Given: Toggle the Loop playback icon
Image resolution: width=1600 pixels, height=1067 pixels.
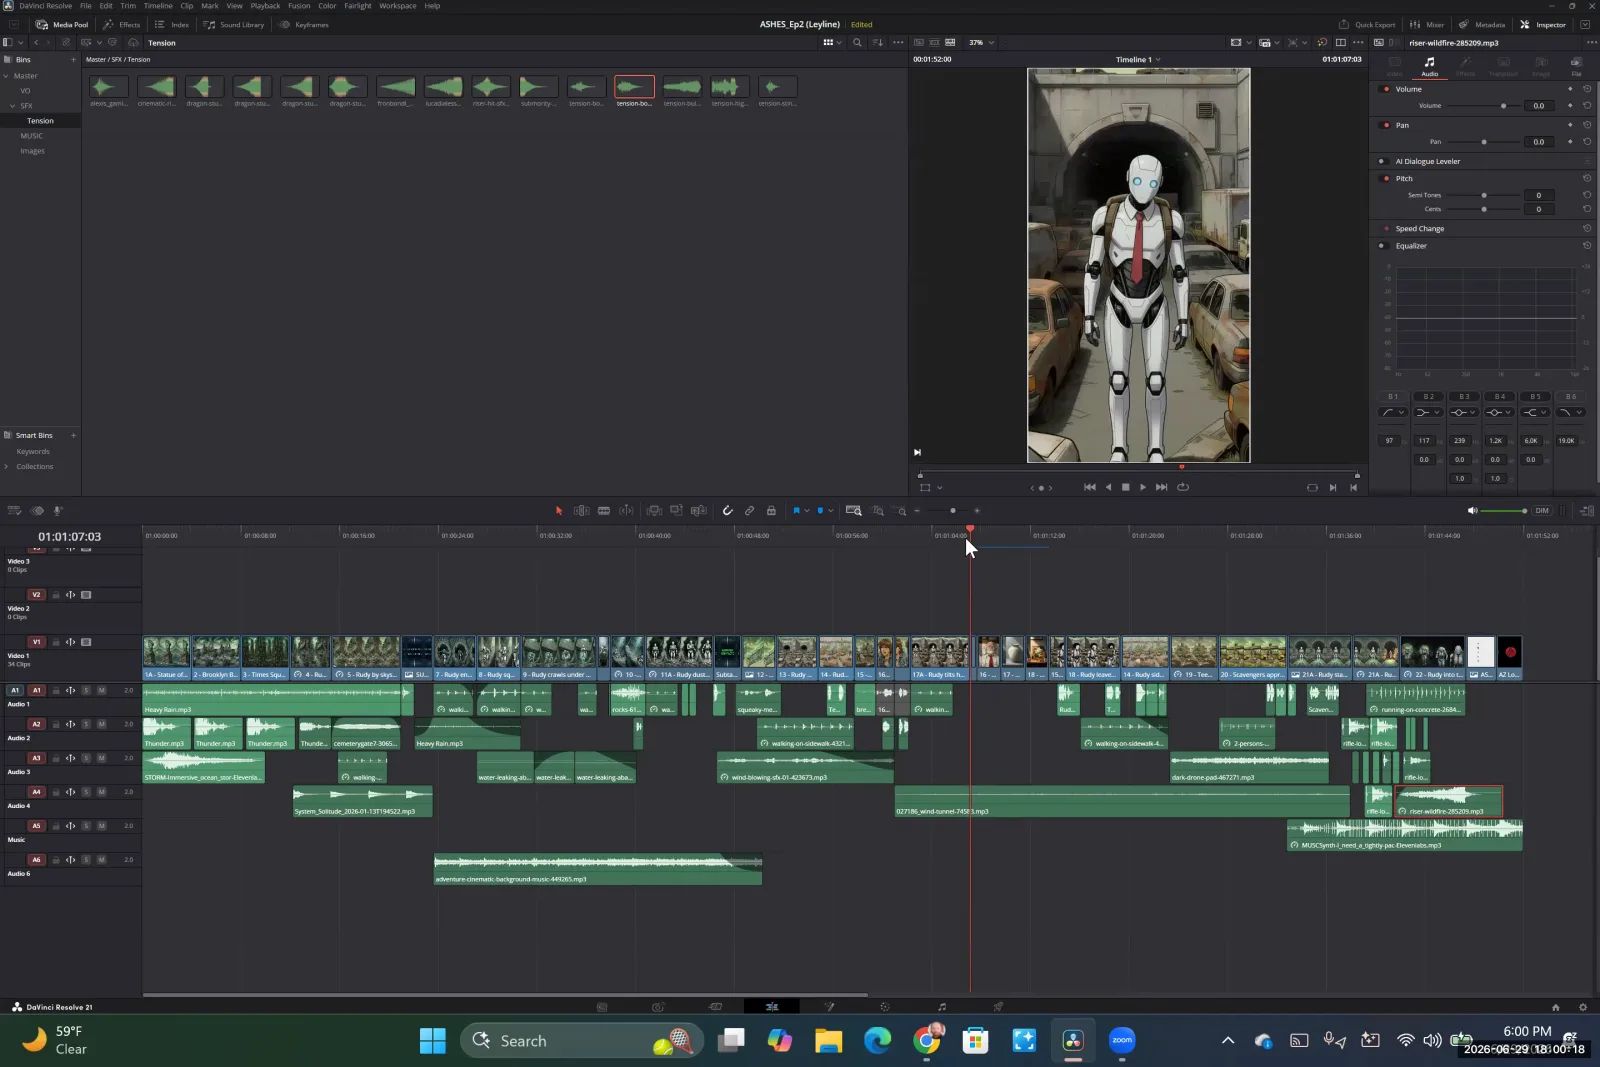Looking at the screenshot, I should coord(1183,487).
